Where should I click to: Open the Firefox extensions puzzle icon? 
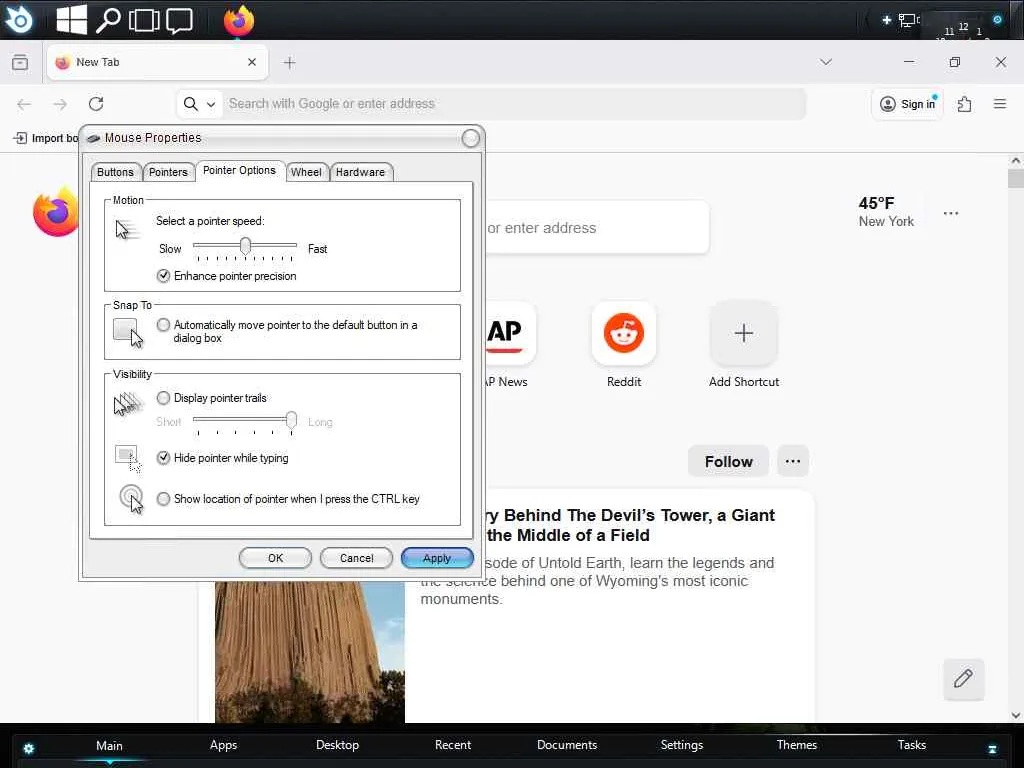tap(965, 104)
